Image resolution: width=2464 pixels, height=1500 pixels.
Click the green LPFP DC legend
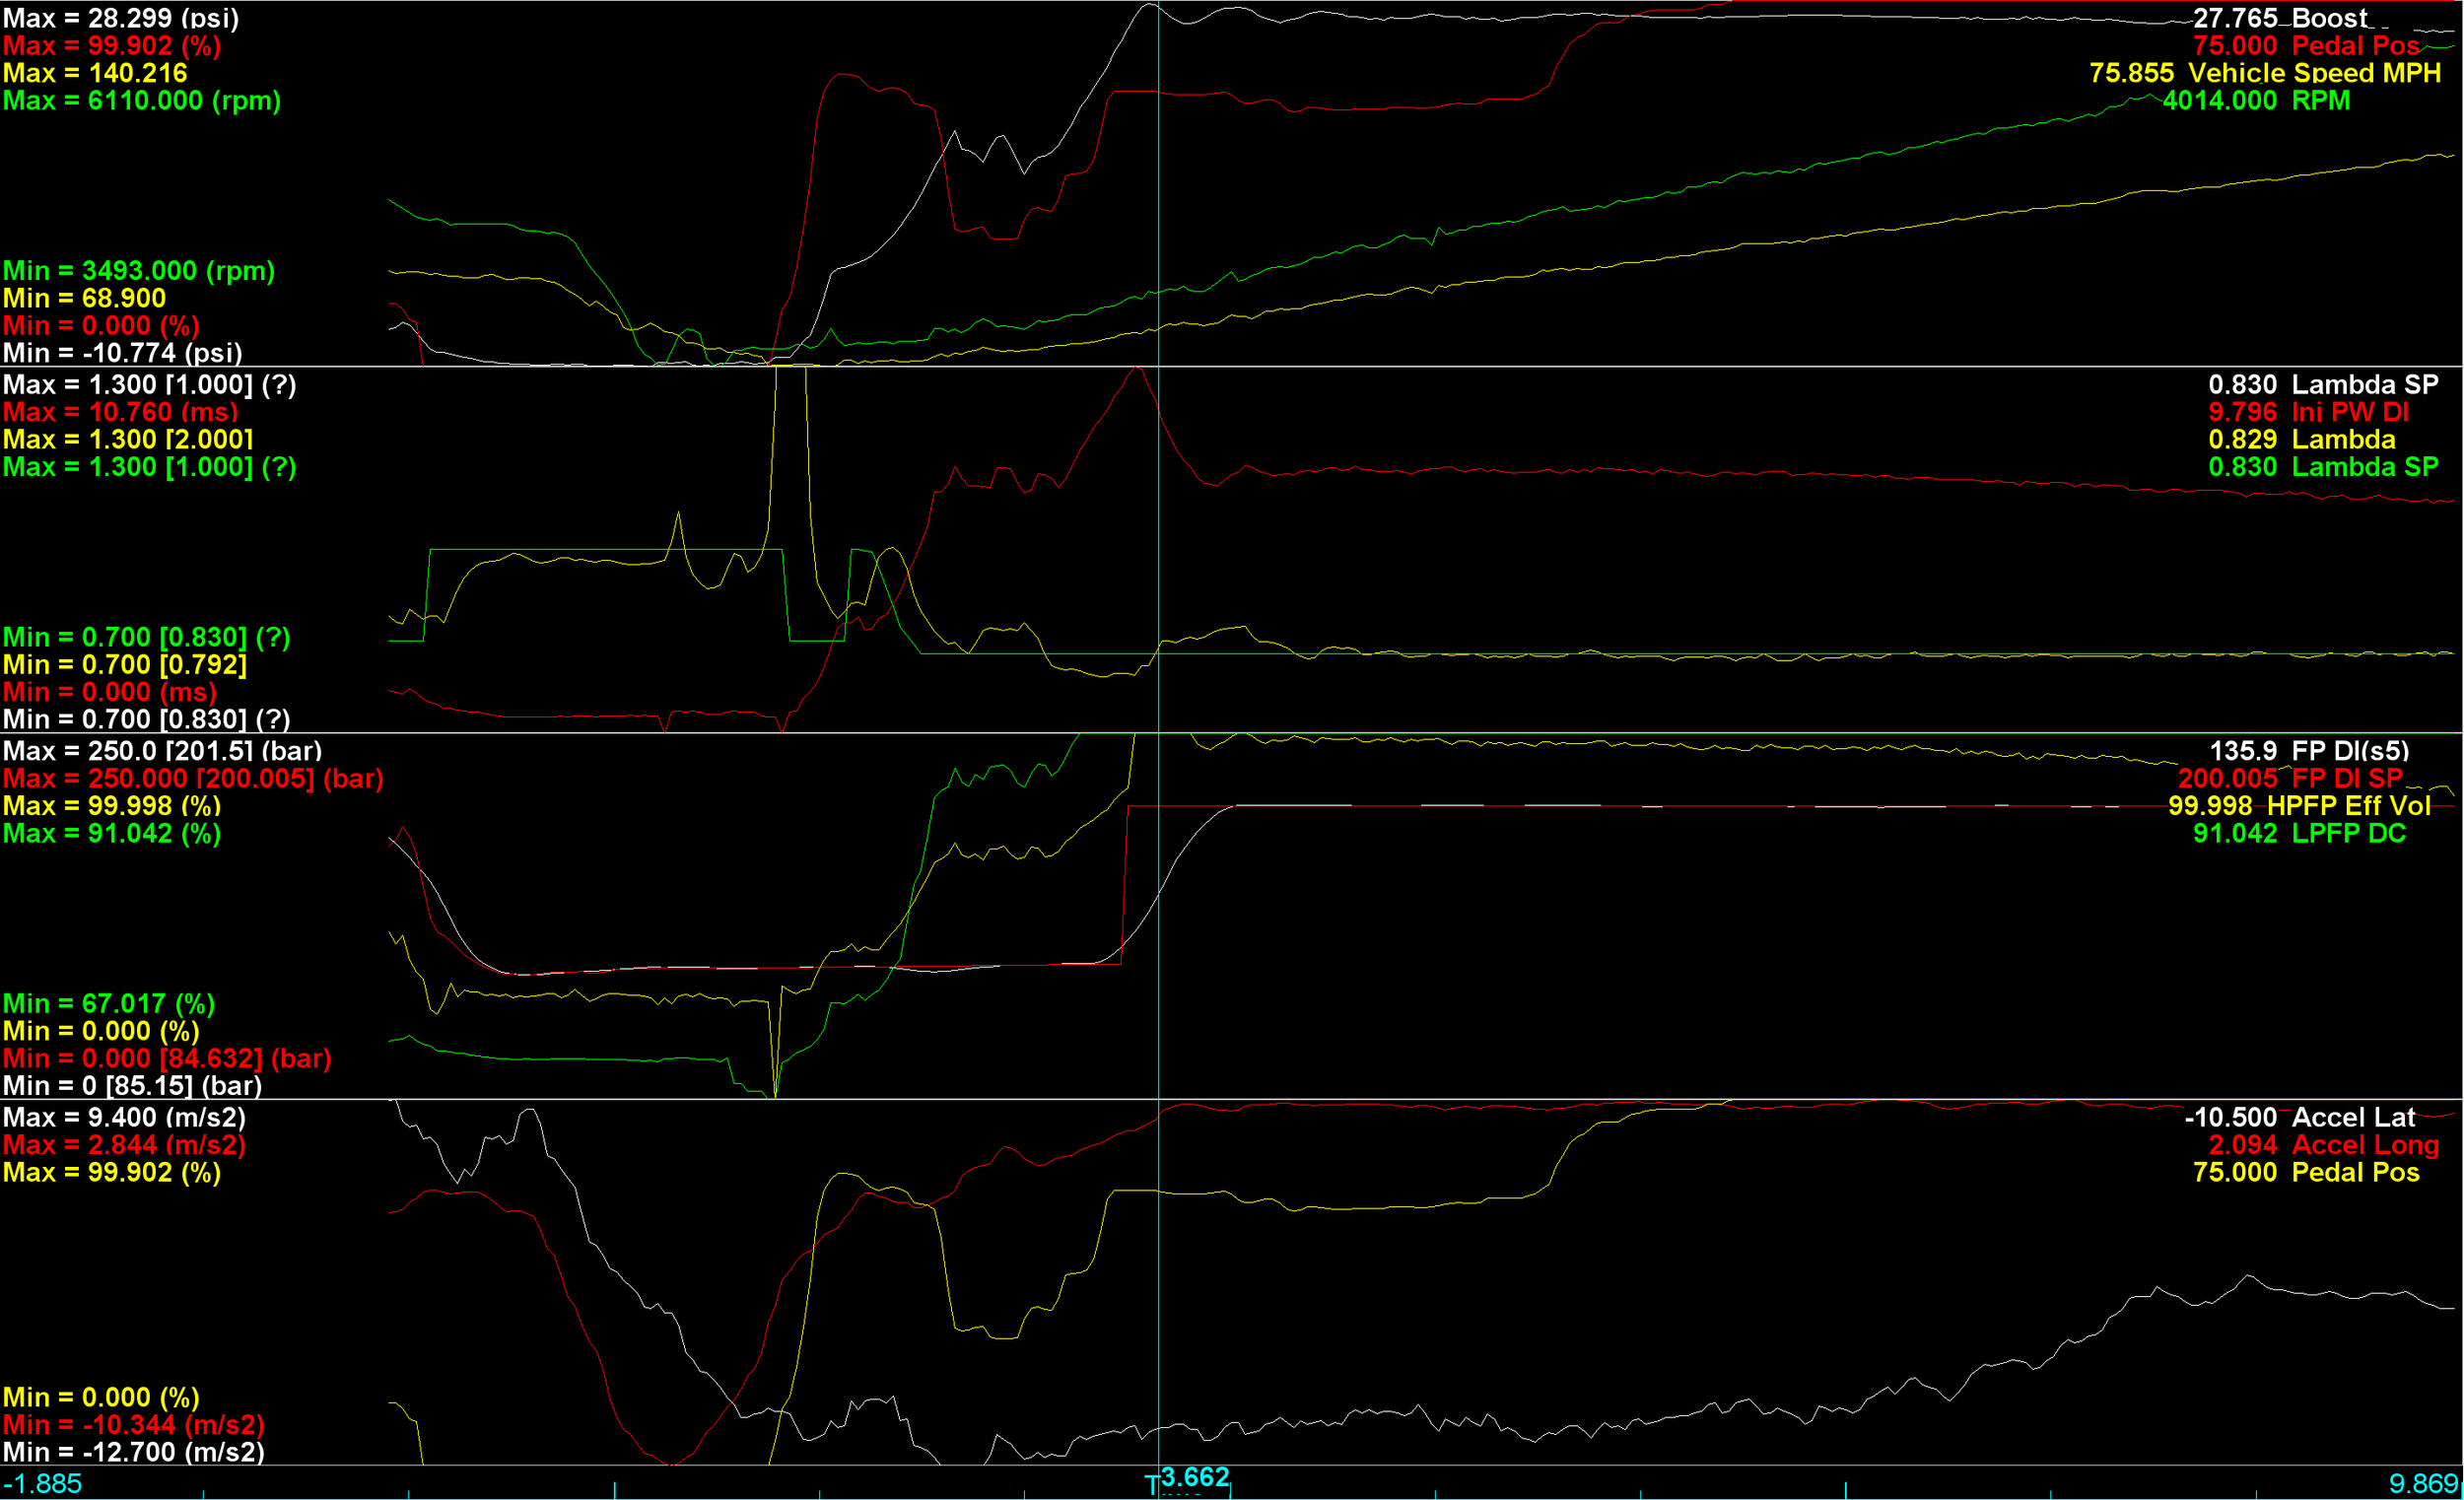click(x=2347, y=834)
